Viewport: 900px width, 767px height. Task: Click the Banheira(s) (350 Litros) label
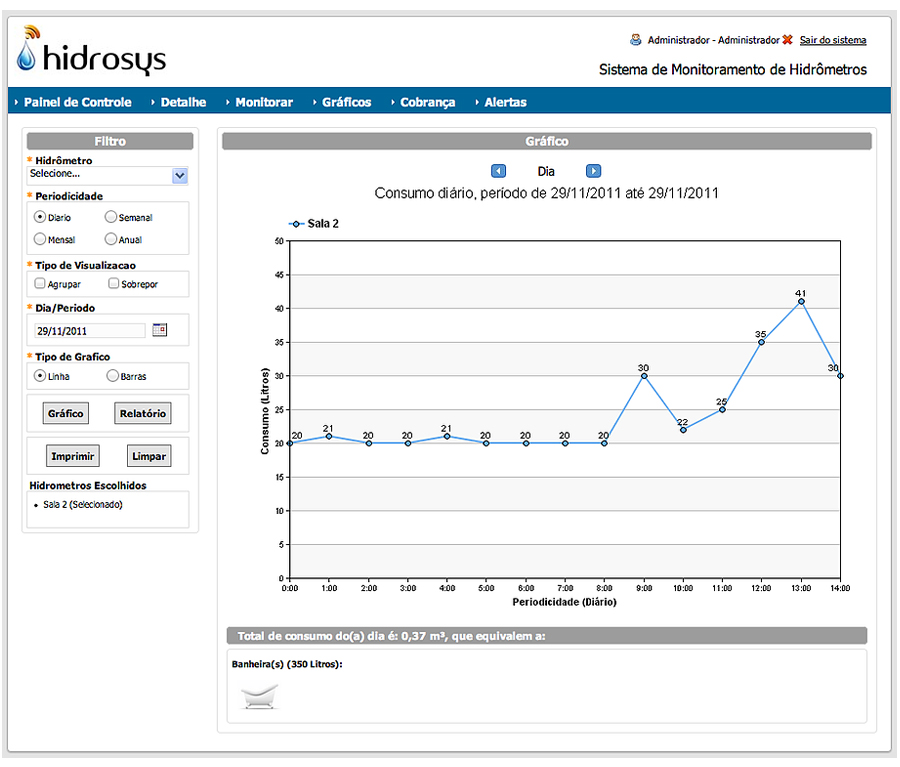[x=287, y=664]
